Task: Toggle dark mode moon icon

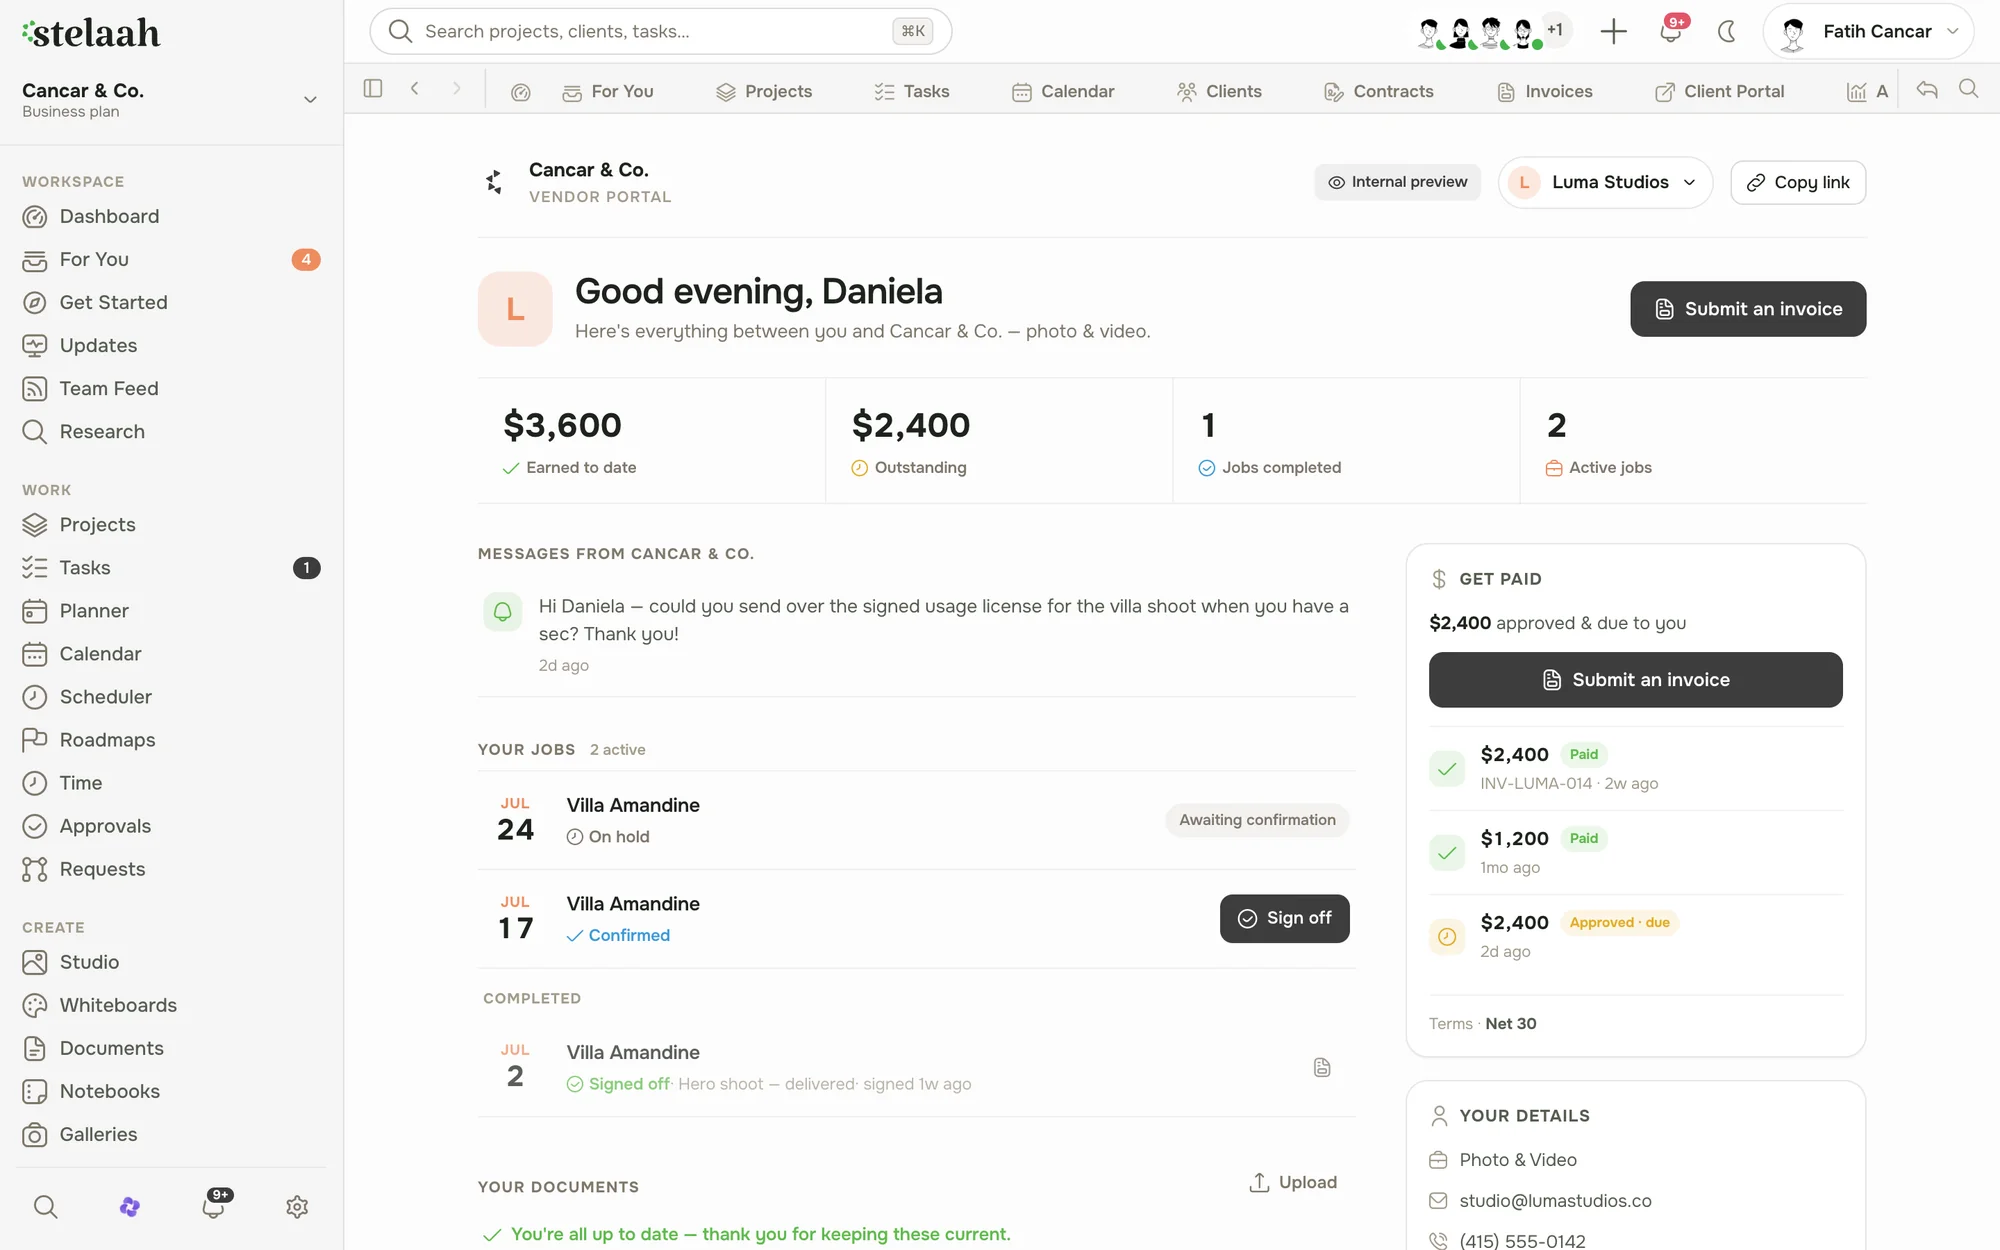Action: (x=1726, y=31)
